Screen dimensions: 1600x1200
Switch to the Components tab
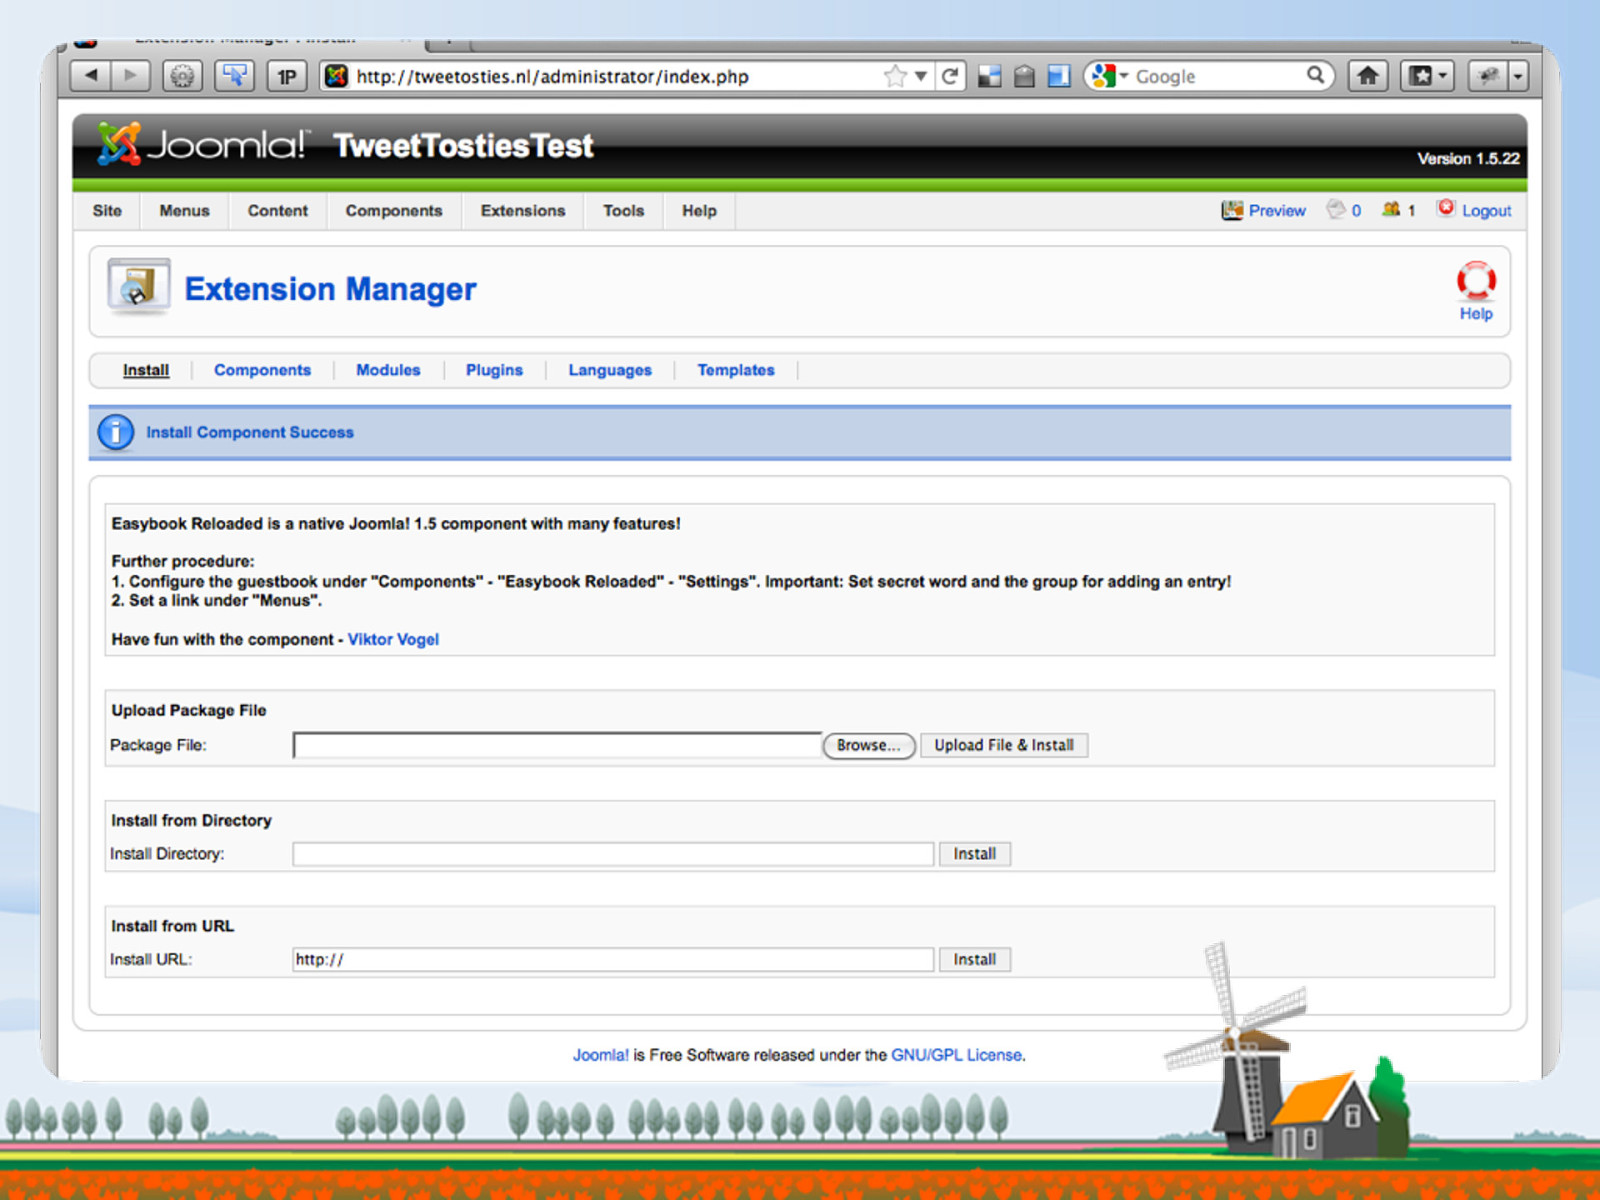click(x=262, y=370)
